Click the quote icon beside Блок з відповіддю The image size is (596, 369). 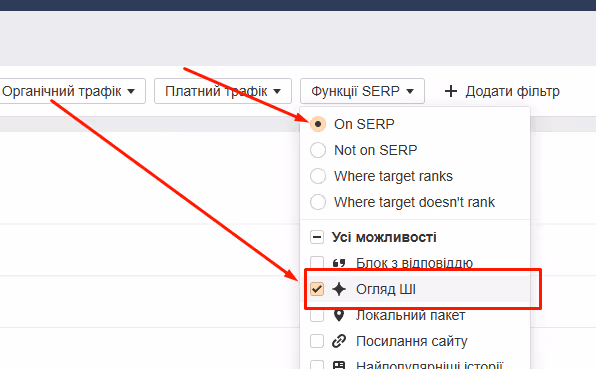339,263
